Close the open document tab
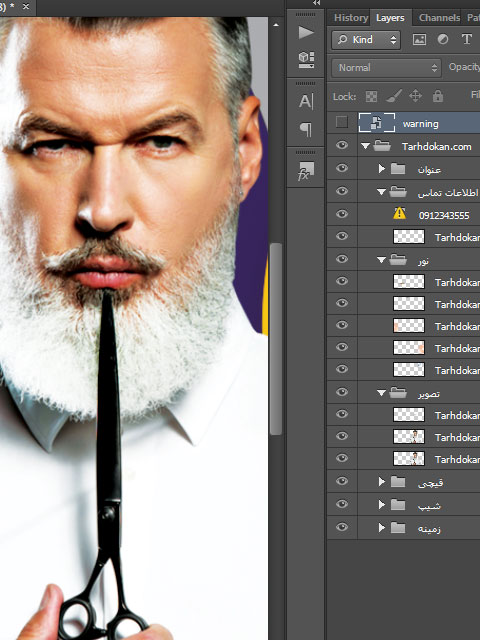 click(x=26, y=7)
